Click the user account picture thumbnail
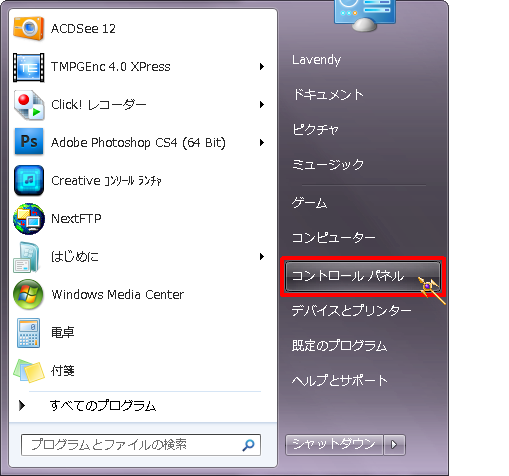The height and width of the screenshot is (476, 509). tap(365, 13)
